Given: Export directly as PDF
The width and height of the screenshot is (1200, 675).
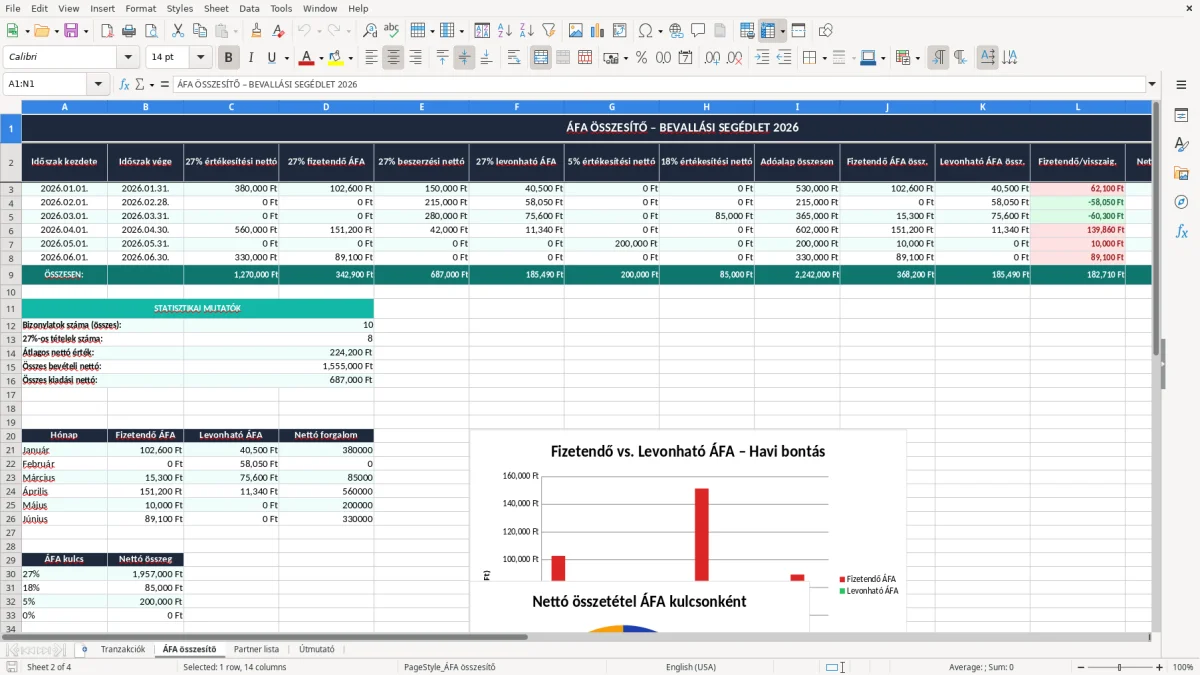Looking at the screenshot, I should click(x=107, y=31).
